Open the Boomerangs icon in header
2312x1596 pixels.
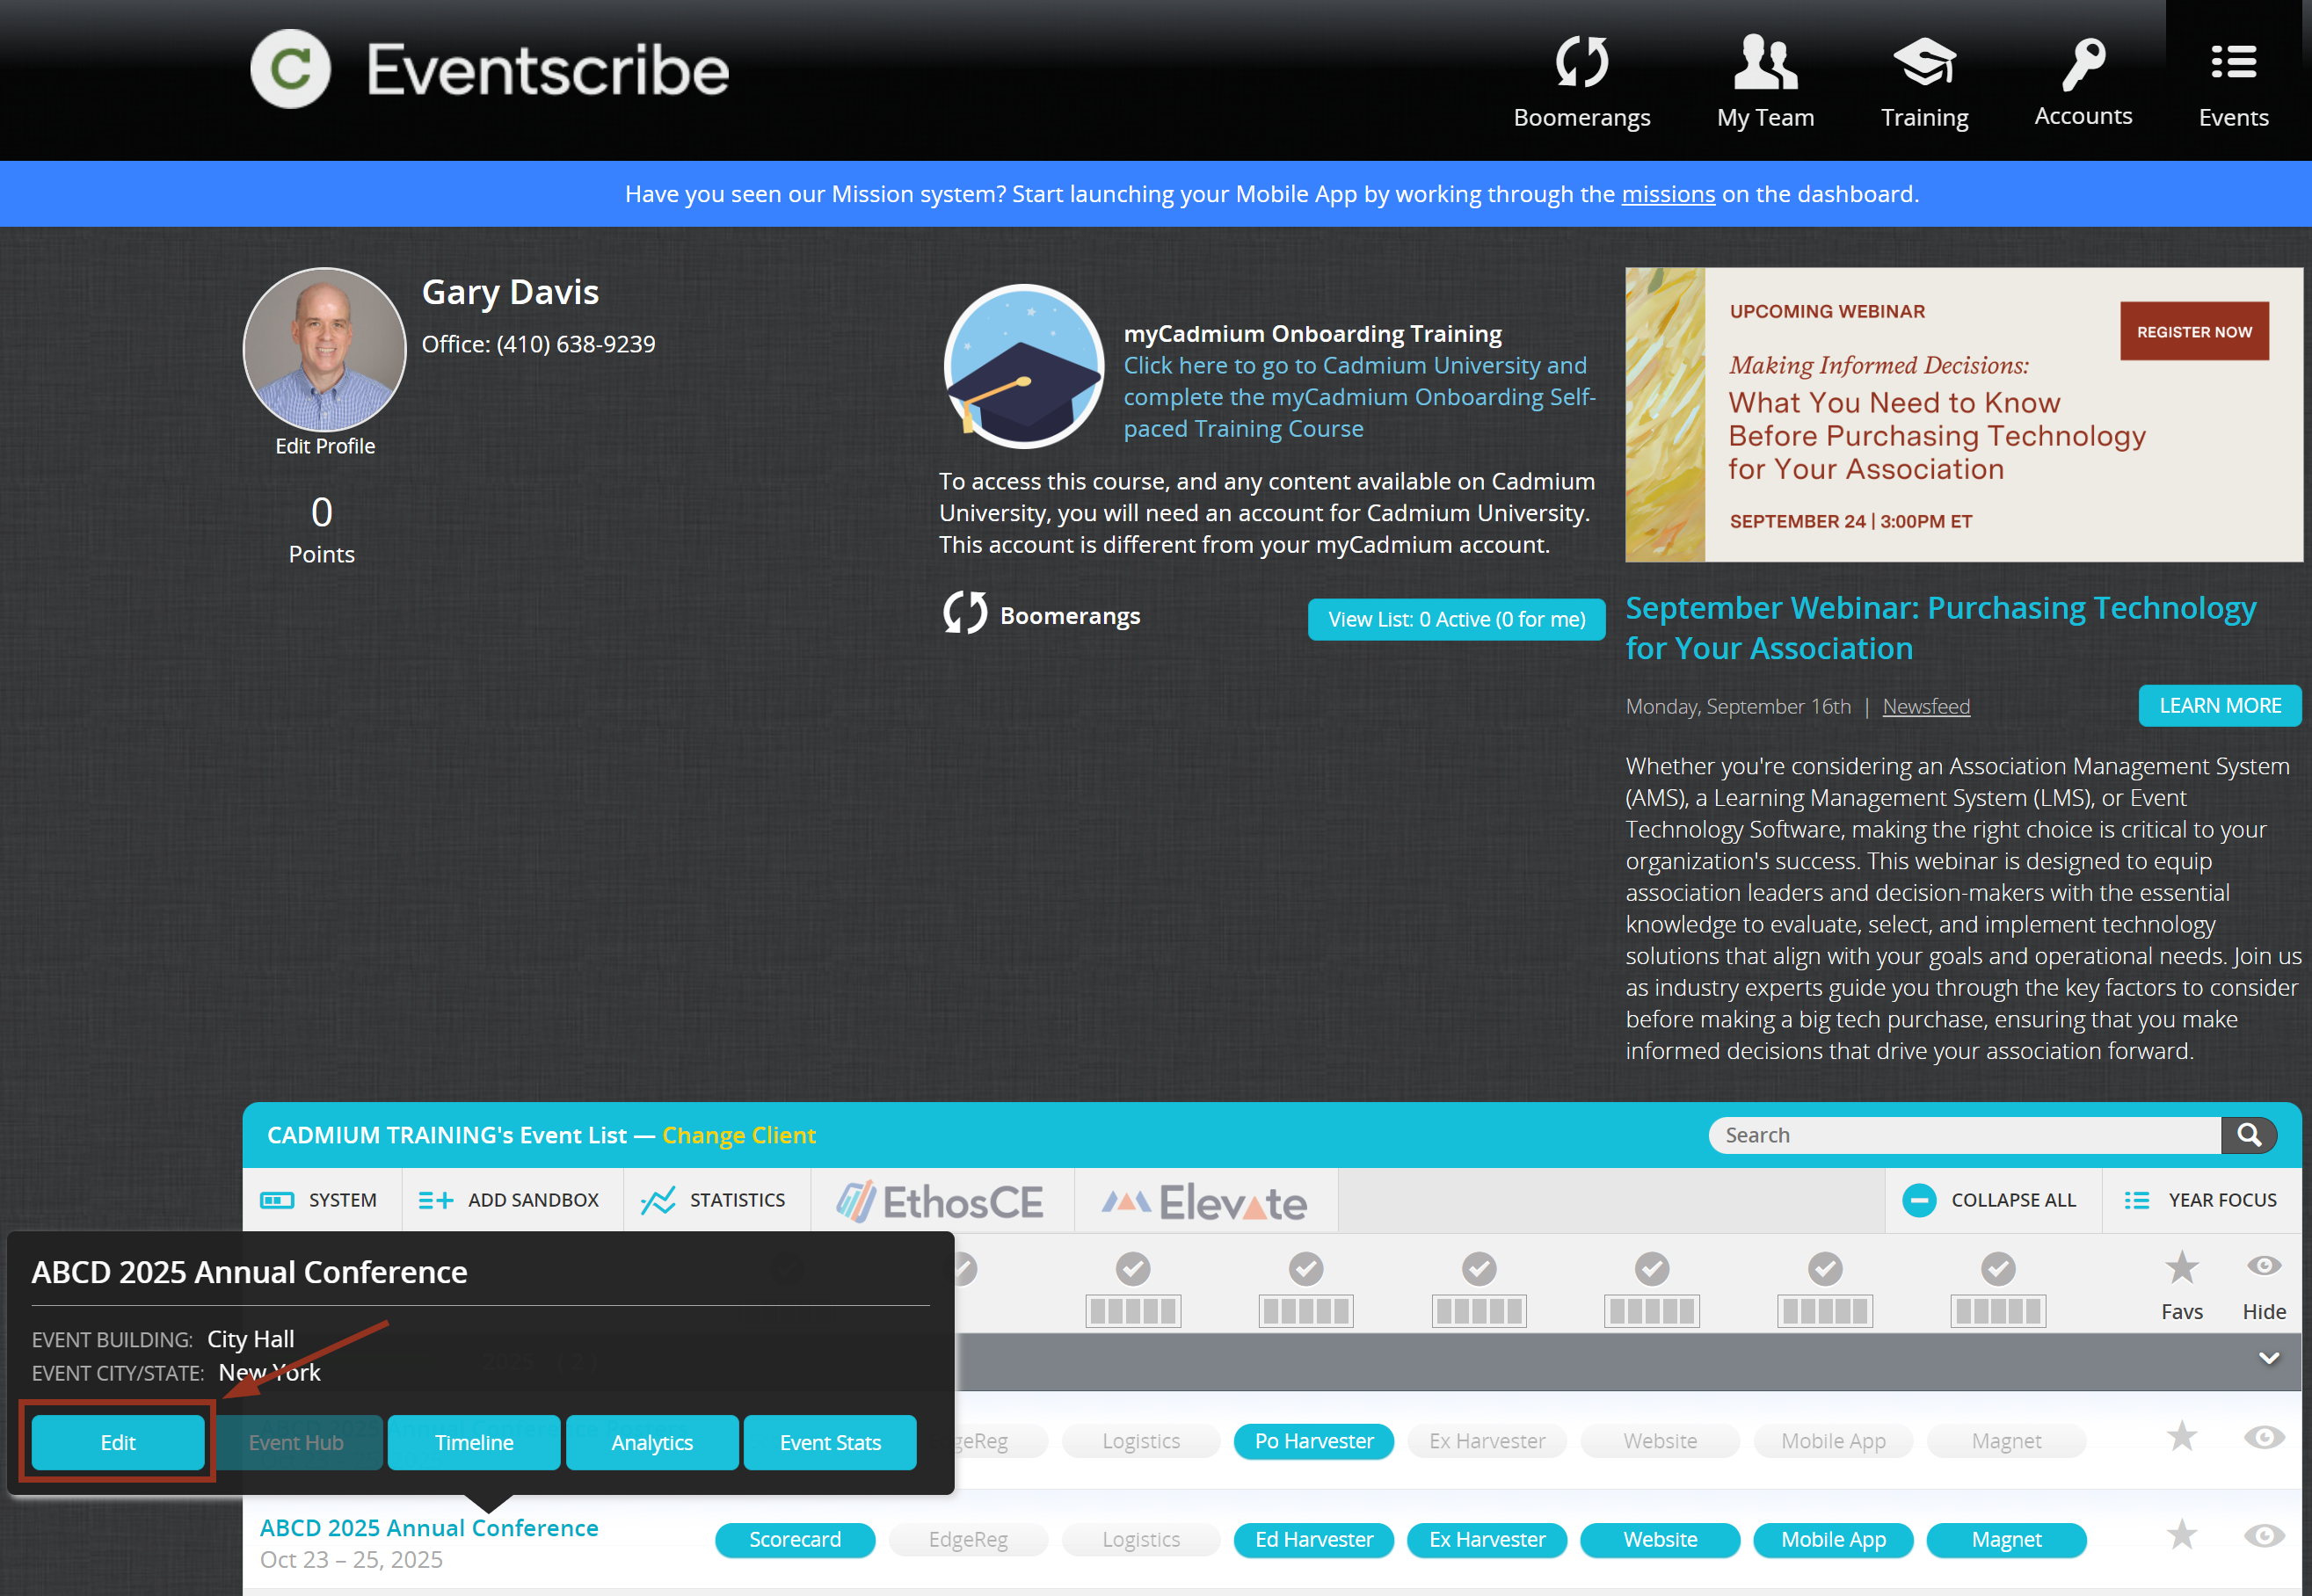coord(1581,62)
